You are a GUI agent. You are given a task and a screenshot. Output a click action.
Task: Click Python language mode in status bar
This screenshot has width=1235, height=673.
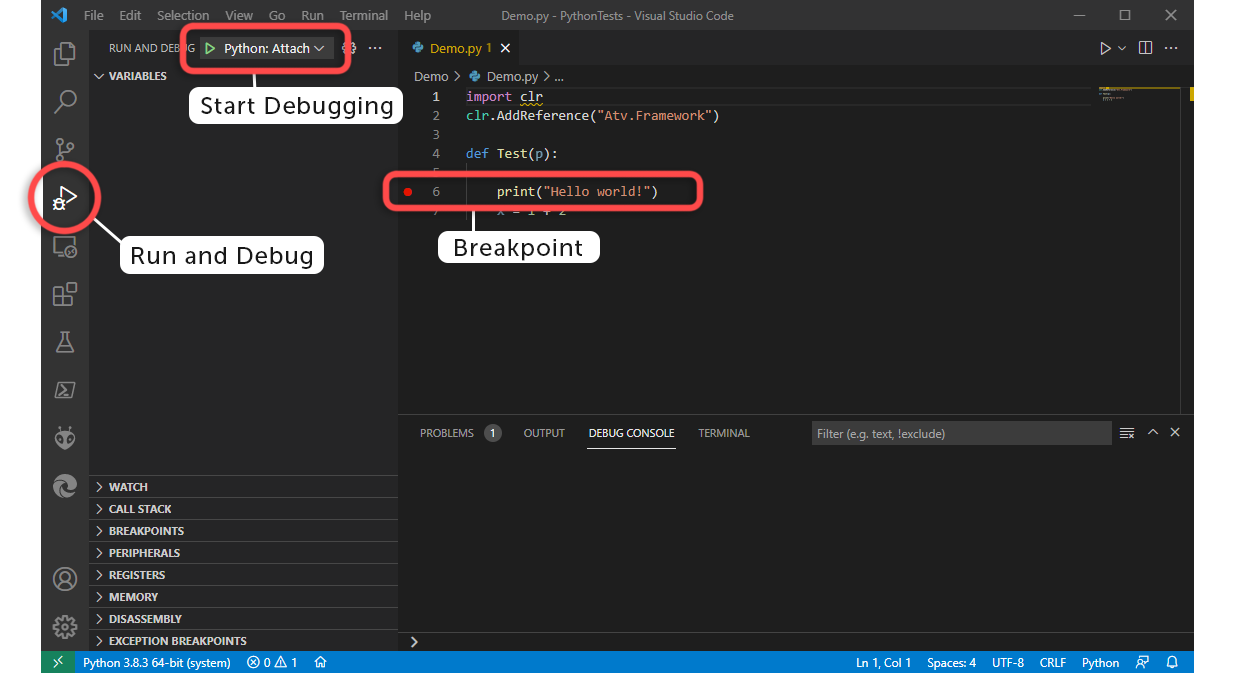[1100, 662]
